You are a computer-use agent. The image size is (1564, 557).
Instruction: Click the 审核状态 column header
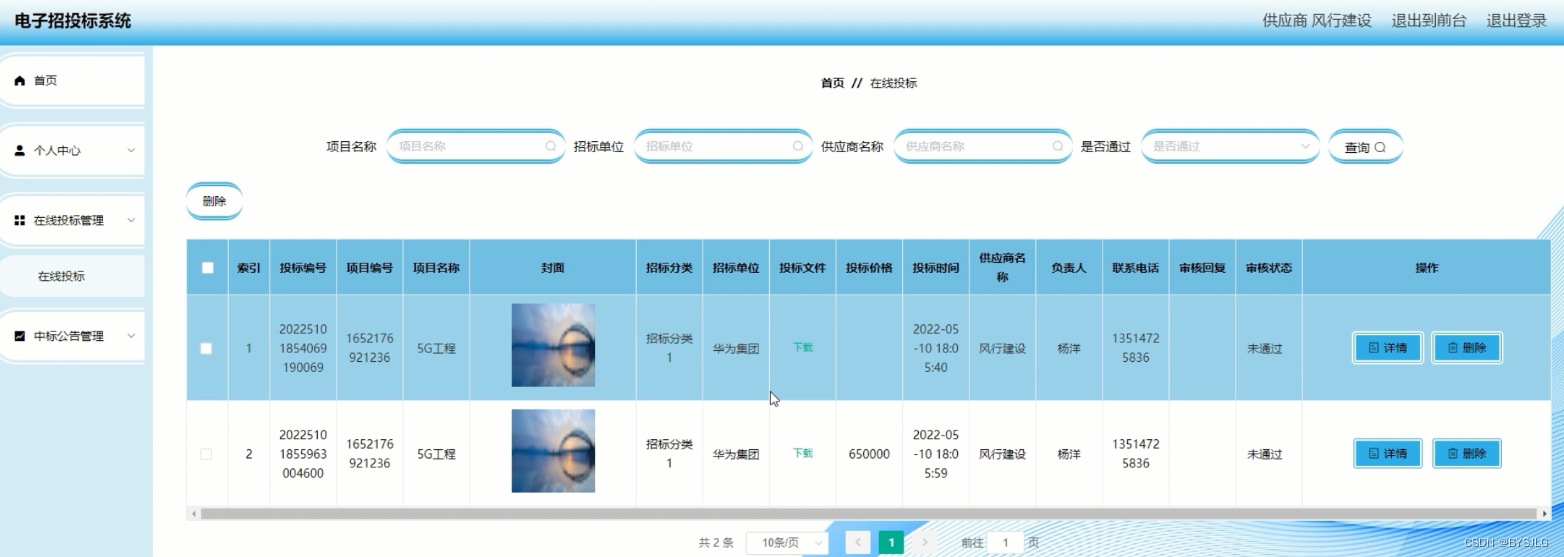1269,268
